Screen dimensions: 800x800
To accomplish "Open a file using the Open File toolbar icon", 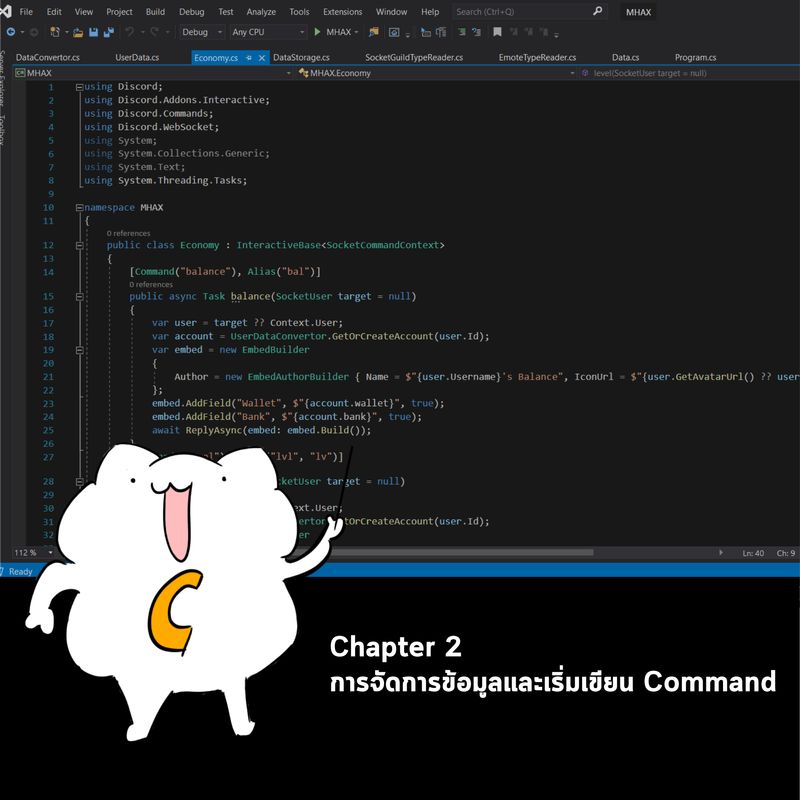I will click(80, 32).
